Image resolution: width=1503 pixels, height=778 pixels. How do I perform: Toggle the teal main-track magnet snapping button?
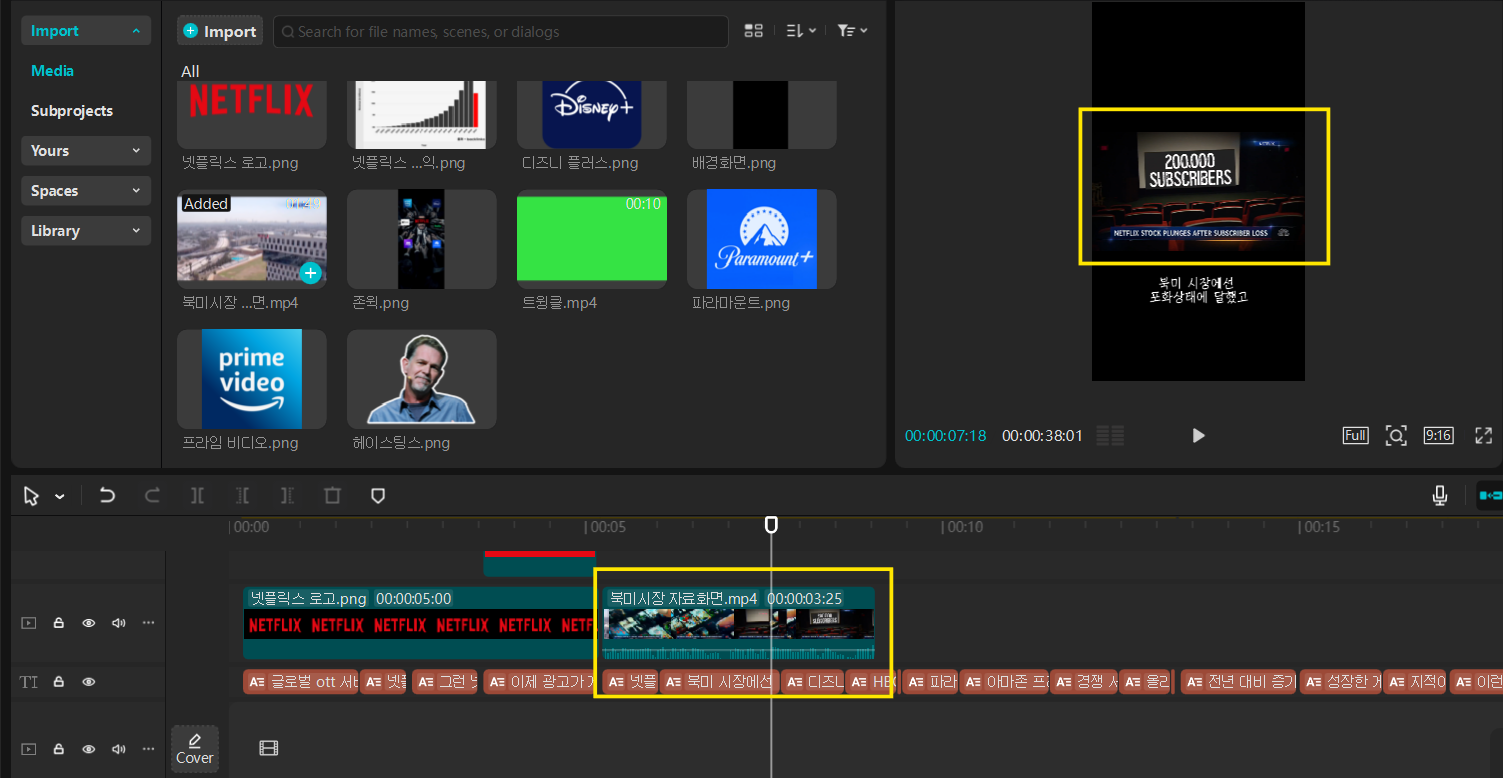(1490, 495)
